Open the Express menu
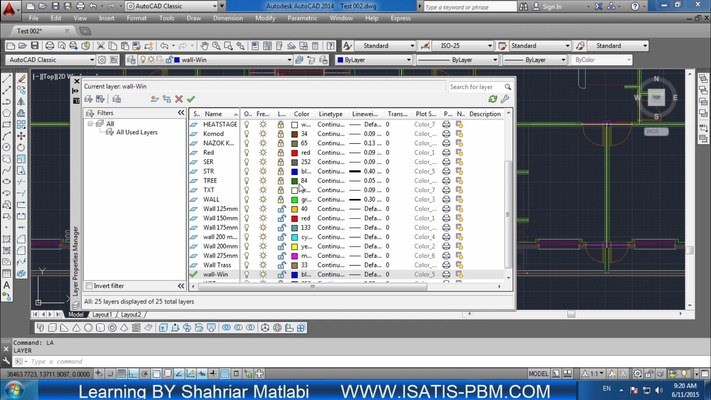 400,18
